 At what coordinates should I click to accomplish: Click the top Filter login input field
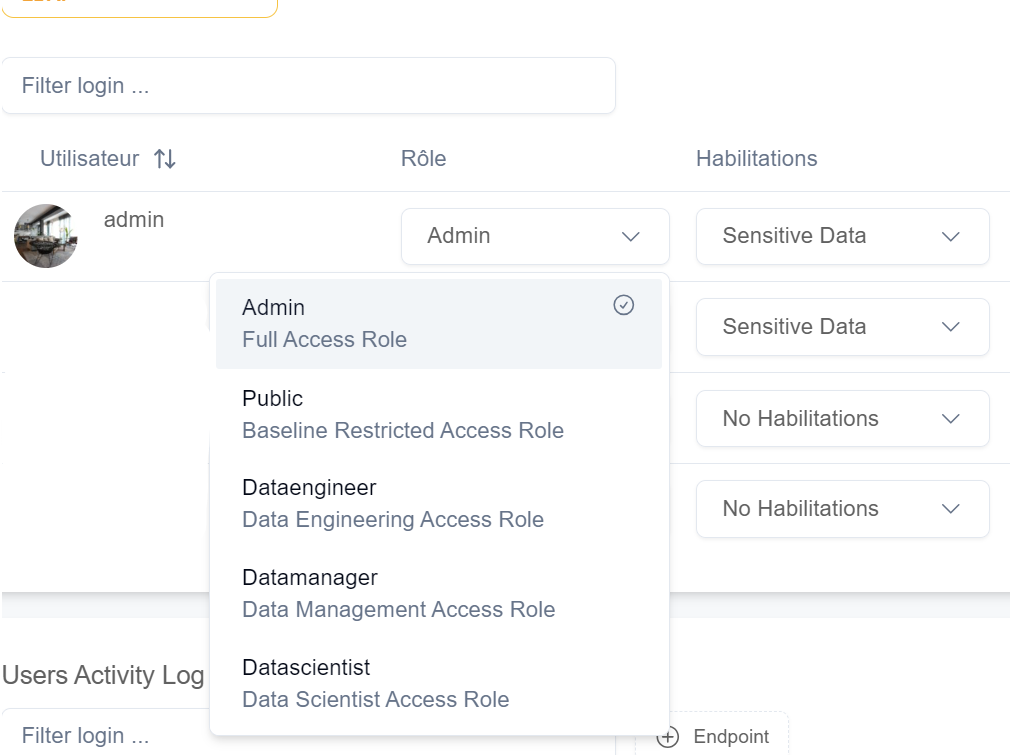(308, 86)
